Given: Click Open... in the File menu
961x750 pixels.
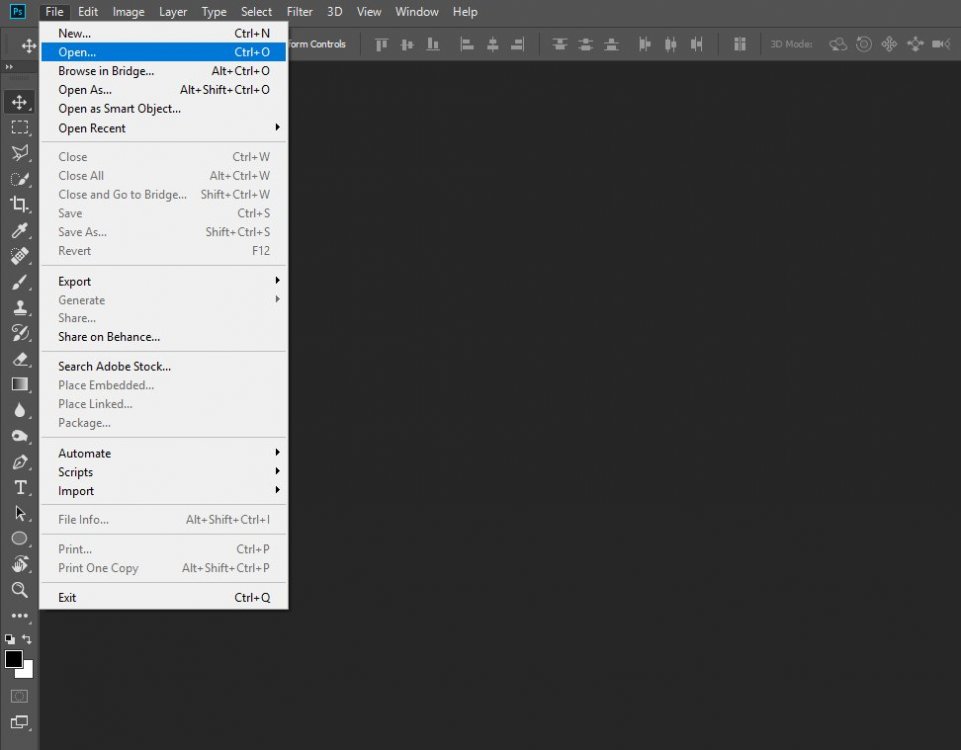Looking at the screenshot, I should tap(78, 52).
